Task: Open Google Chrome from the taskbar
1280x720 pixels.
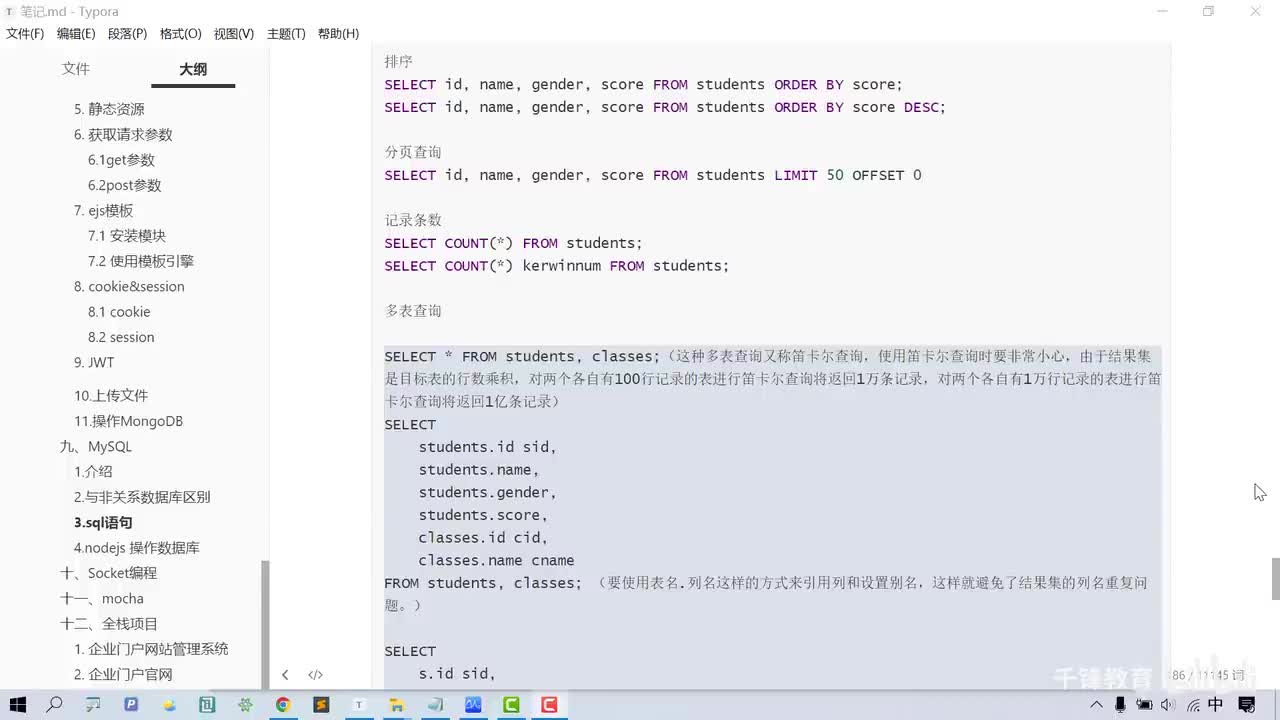Action: coord(283,705)
